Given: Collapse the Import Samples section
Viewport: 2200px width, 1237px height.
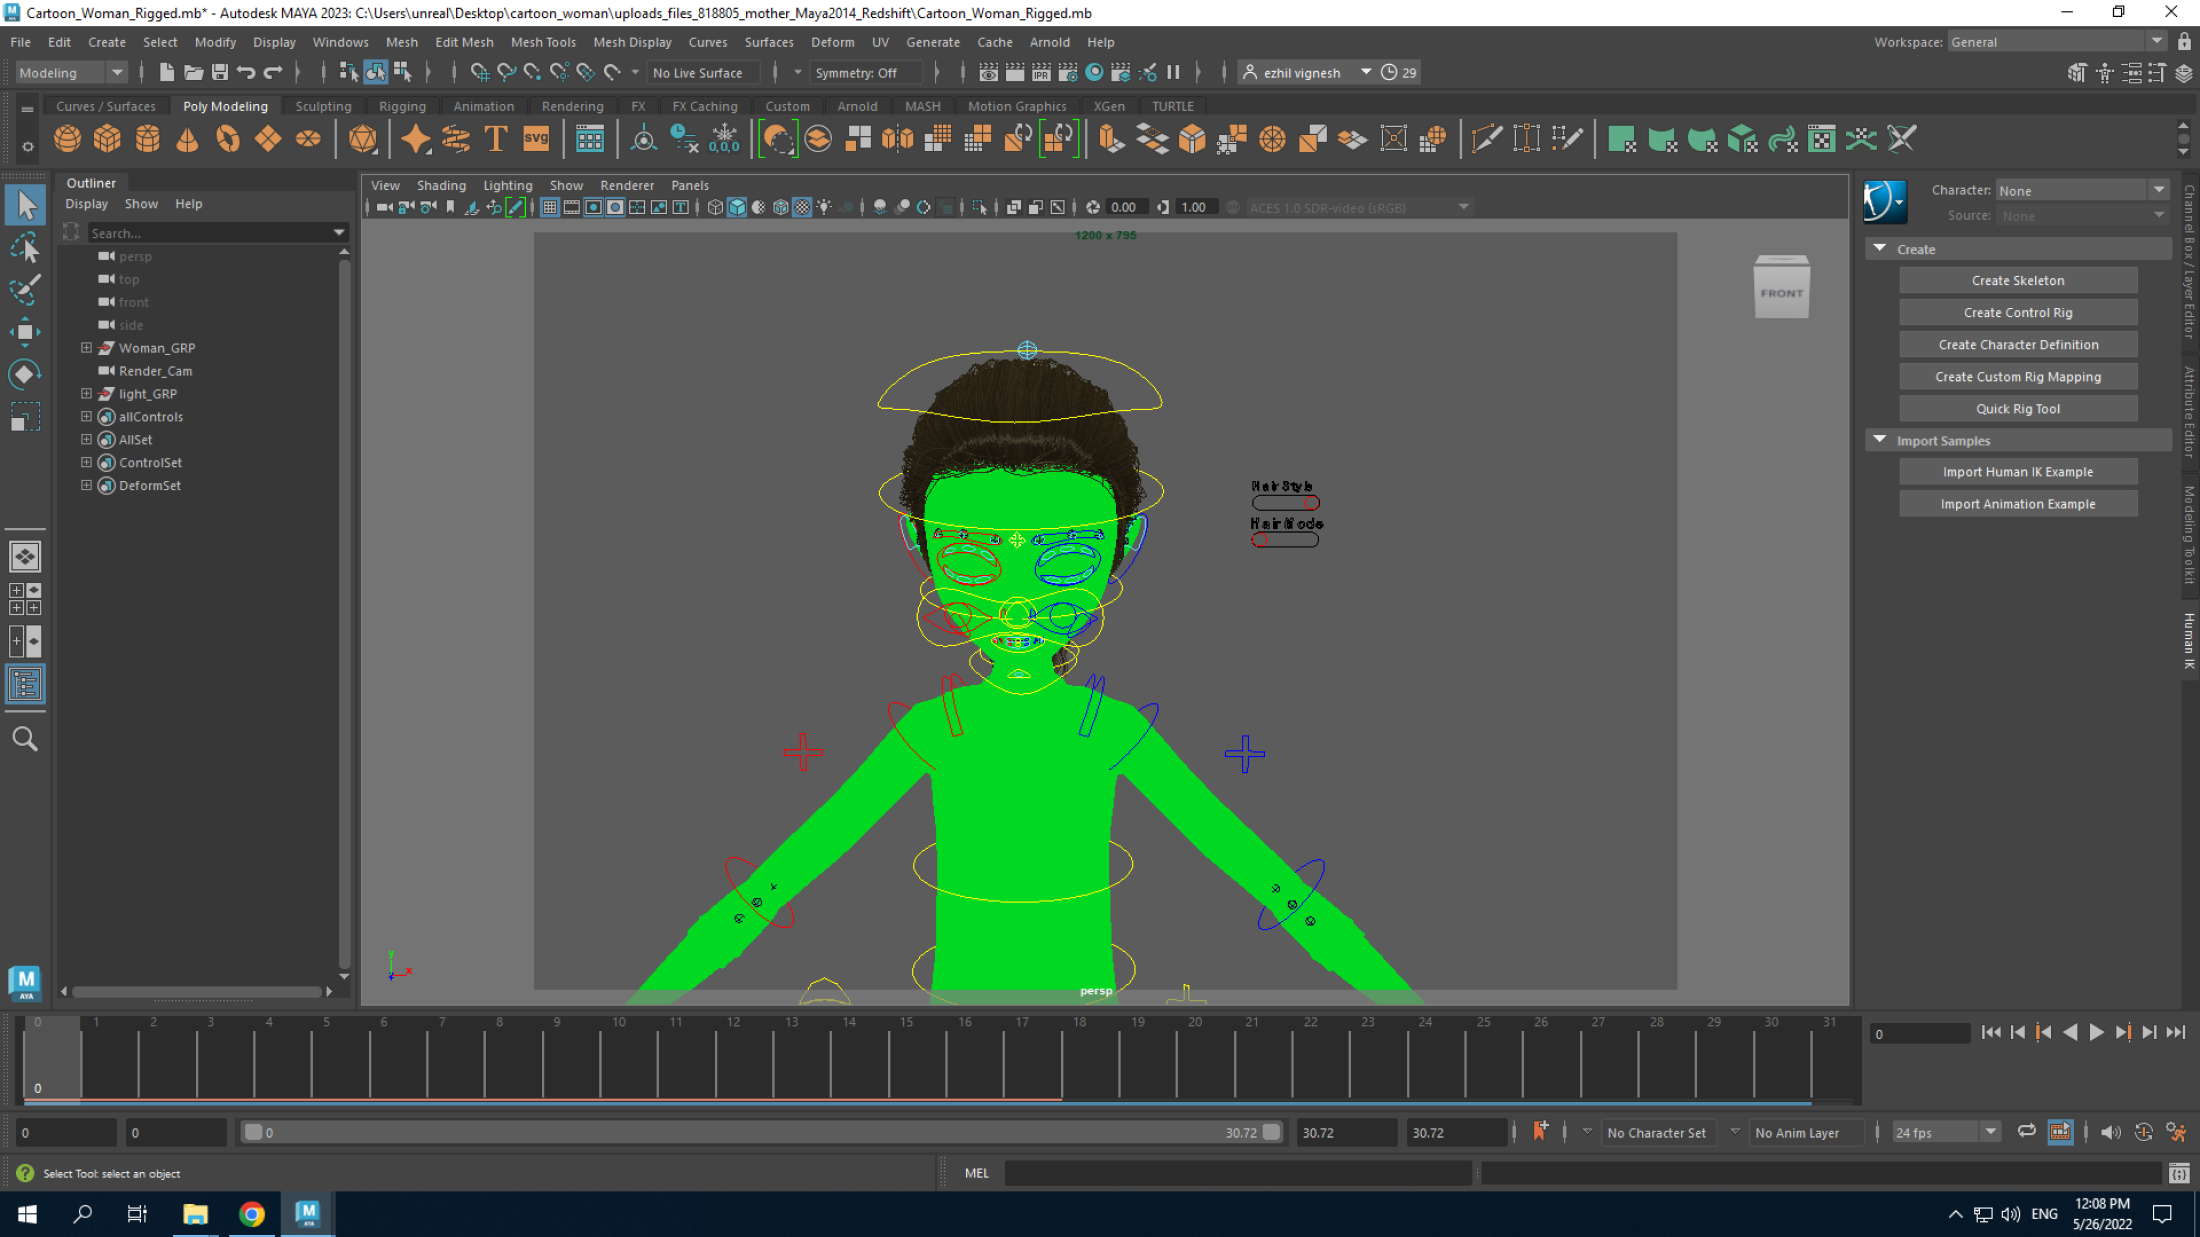Looking at the screenshot, I should pos(1880,440).
